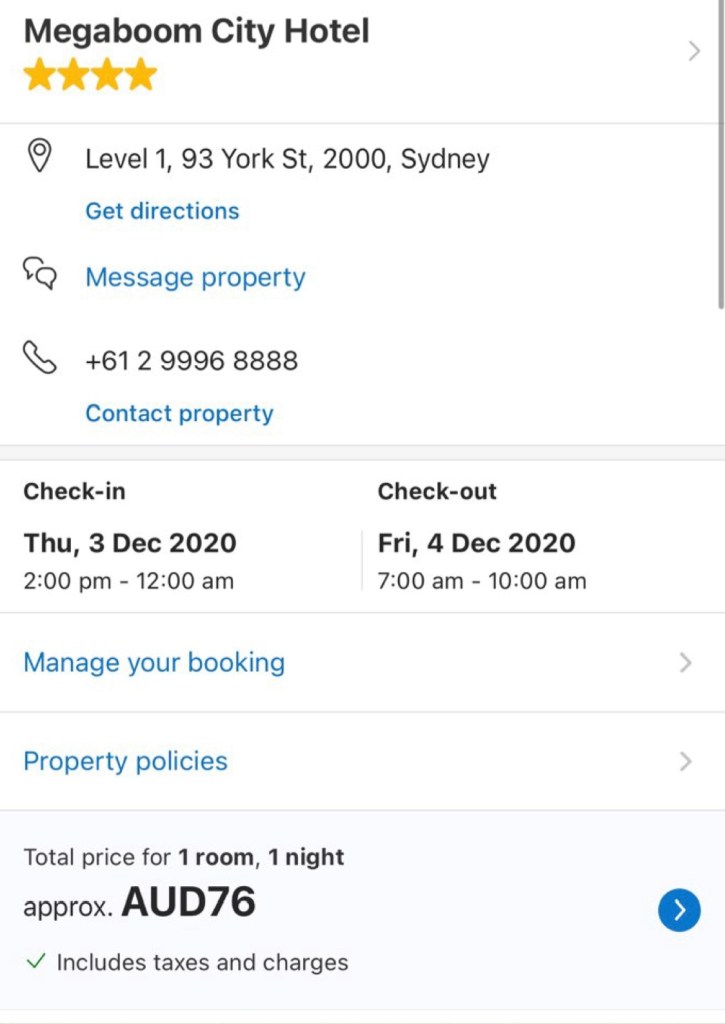Click the four-star hotel rating
The width and height of the screenshot is (725, 1024).
click(x=90, y=75)
